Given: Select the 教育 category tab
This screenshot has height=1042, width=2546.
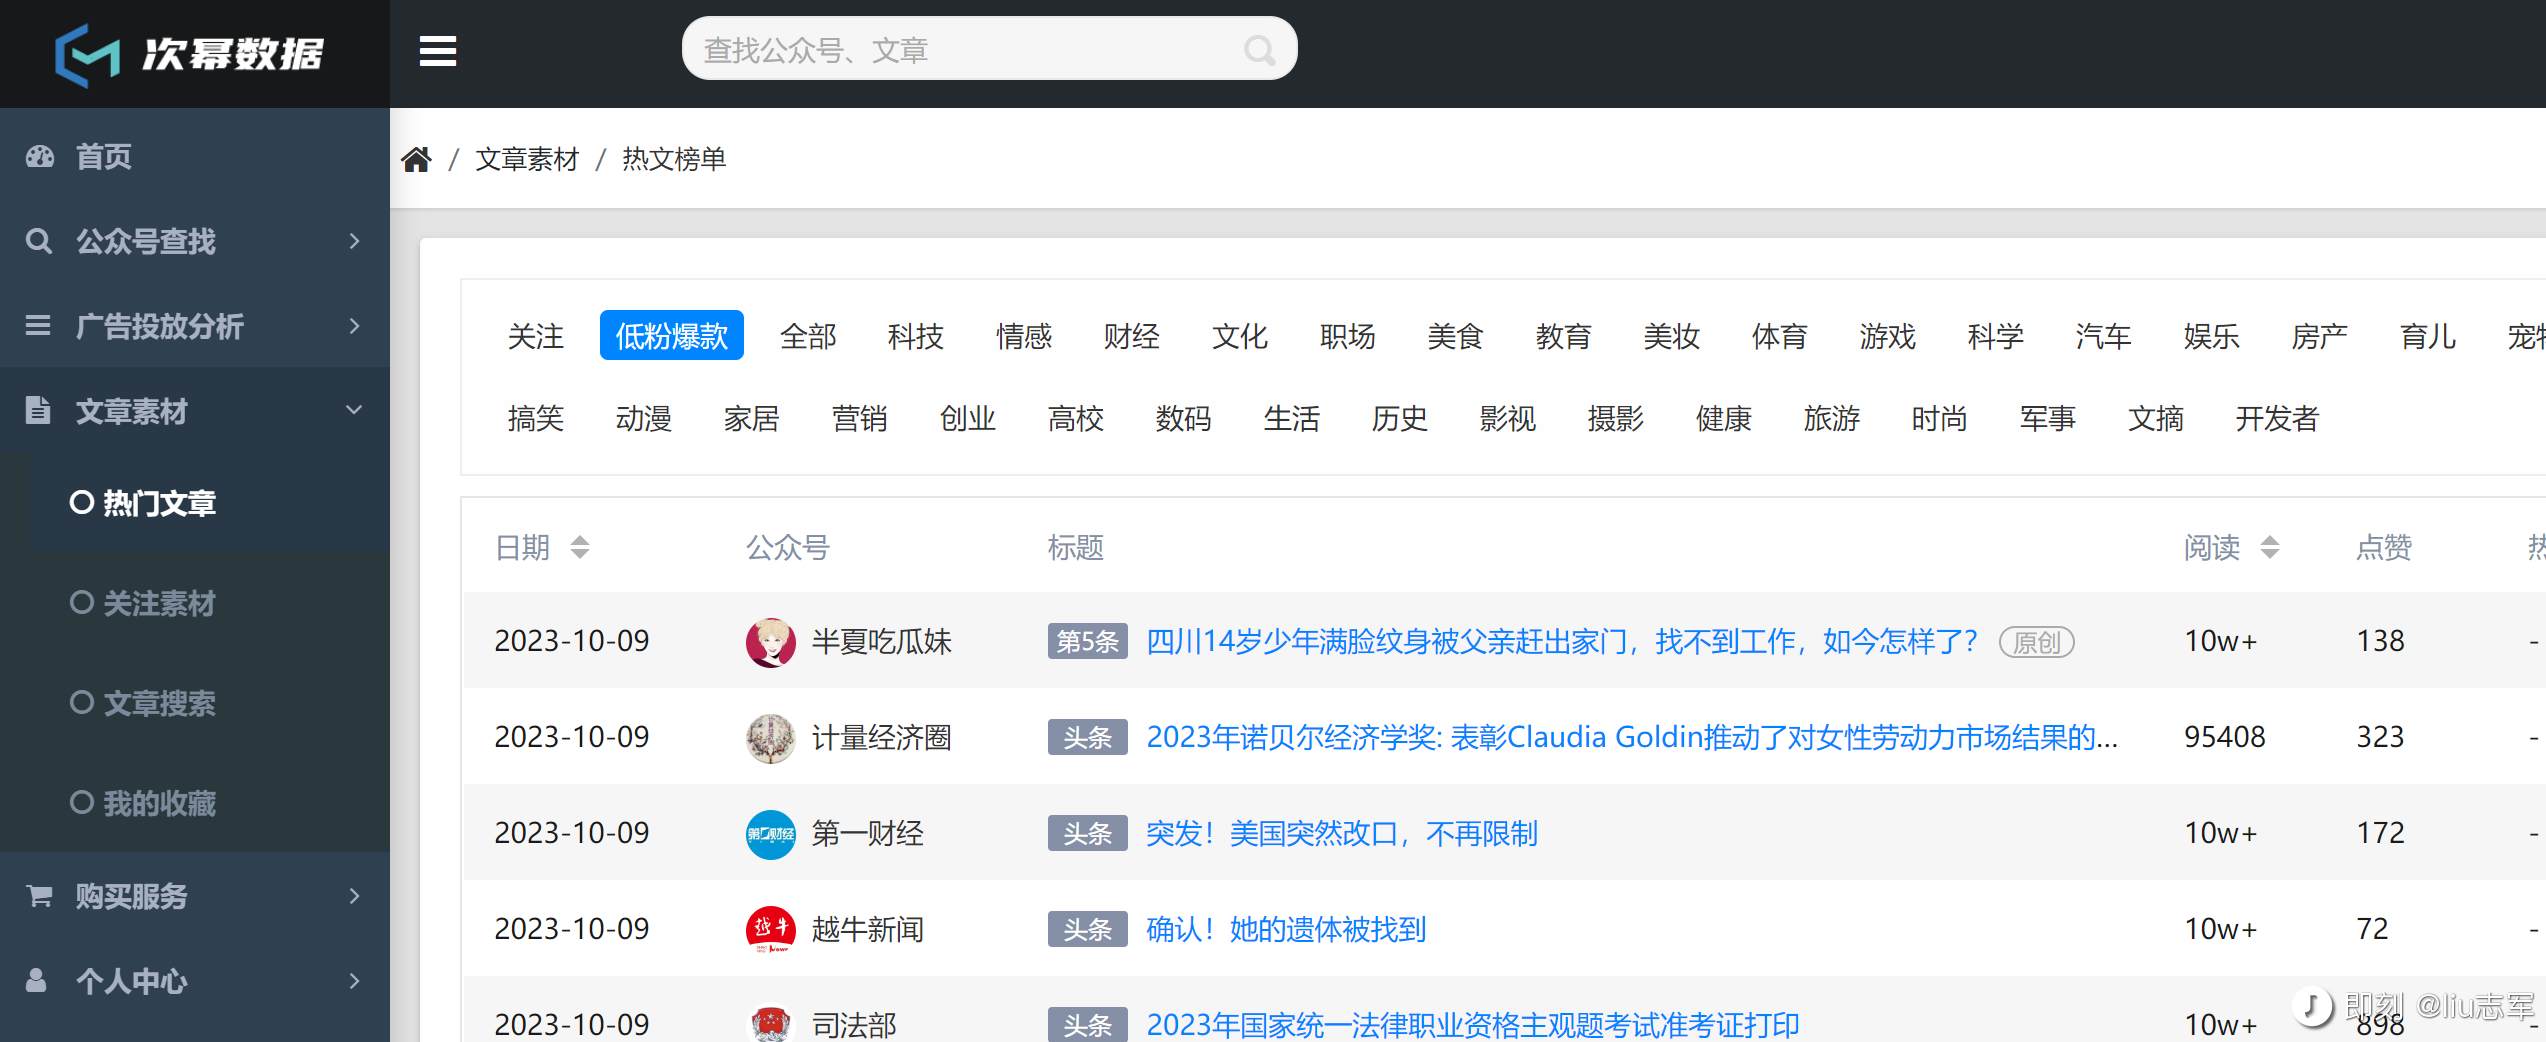Looking at the screenshot, I should pos(1564,336).
